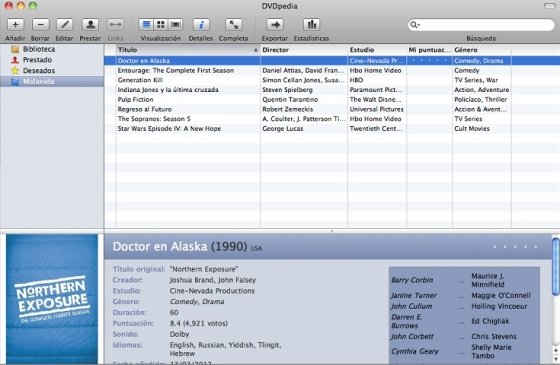Click the Cine-Nevada Productions studio value

pos(212,291)
